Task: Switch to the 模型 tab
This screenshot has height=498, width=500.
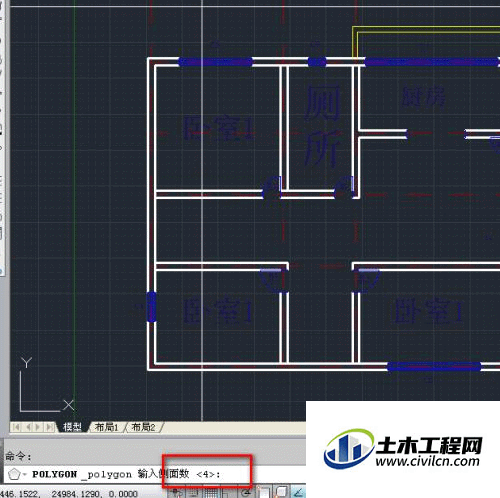Action: [x=72, y=427]
